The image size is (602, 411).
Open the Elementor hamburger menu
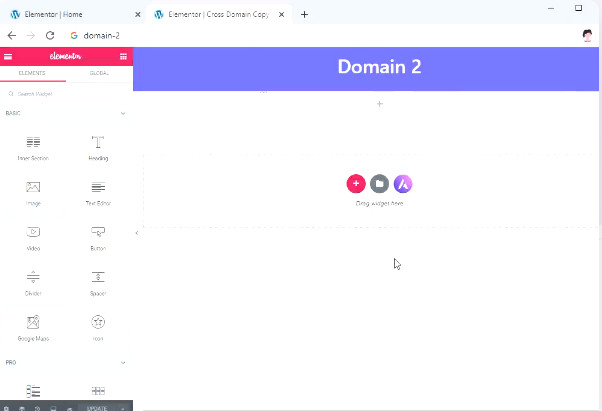pos(8,56)
